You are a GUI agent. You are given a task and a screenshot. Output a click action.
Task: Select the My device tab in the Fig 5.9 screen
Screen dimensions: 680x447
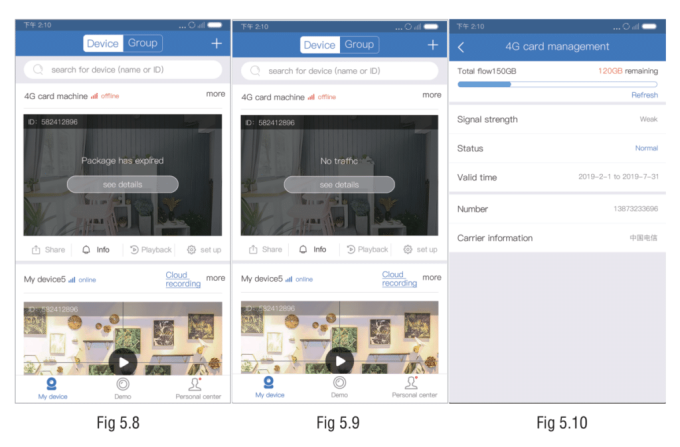268,387
